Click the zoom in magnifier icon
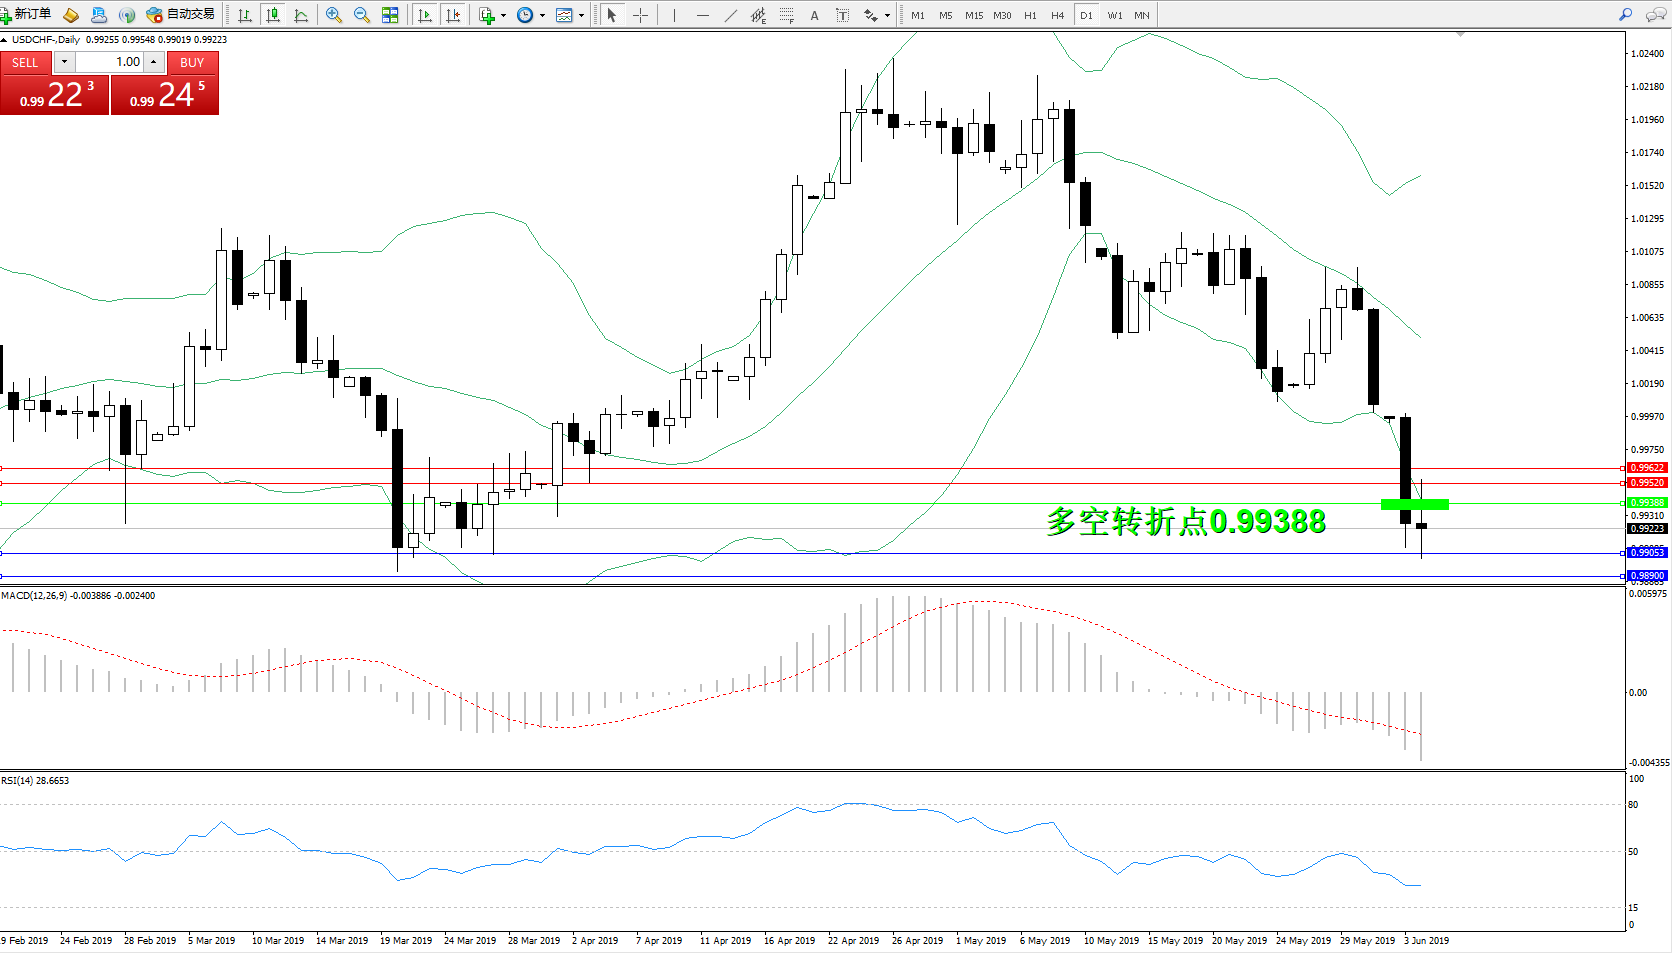The width and height of the screenshot is (1672, 954). click(334, 15)
